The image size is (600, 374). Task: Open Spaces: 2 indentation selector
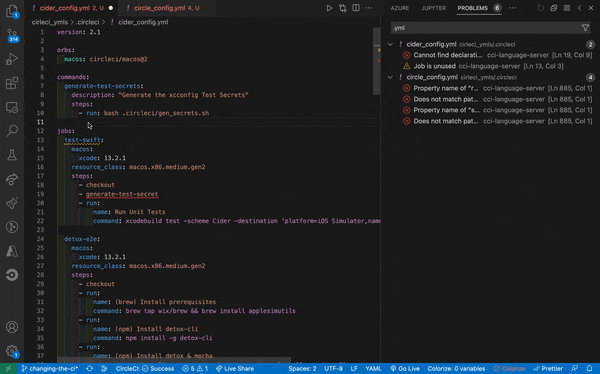302,369
